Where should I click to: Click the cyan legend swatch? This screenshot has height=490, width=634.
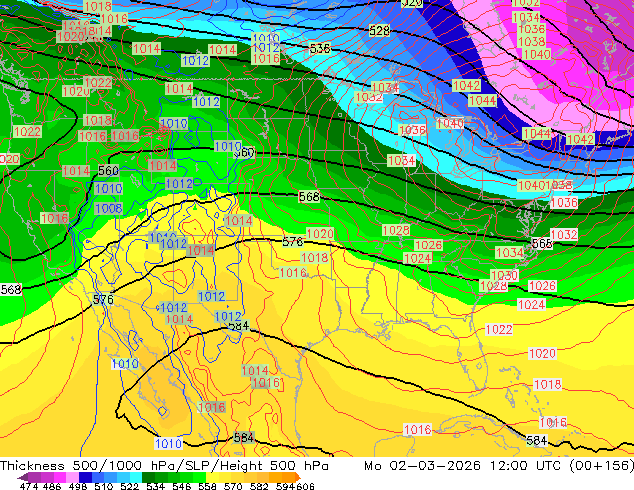point(136,477)
